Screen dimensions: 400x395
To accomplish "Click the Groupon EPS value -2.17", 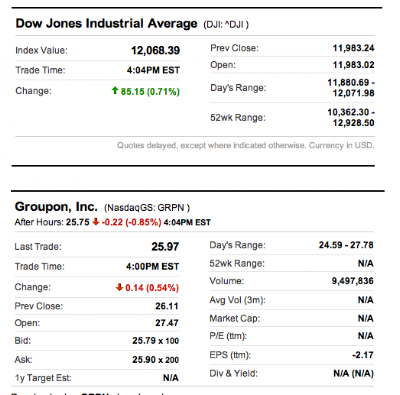I will pyautogui.click(x=363, y=355).
